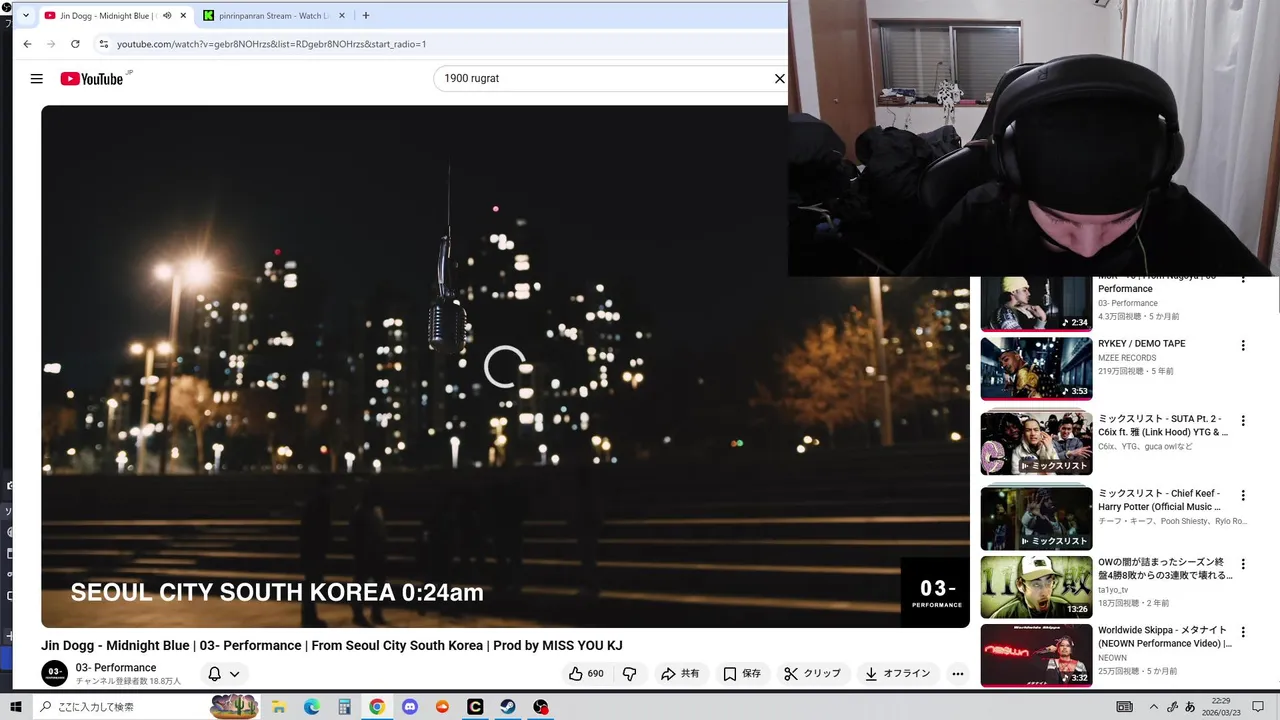The image size is (1280, 720).
Task: Open Calculator from the taskbar
Action: point(344,707)
